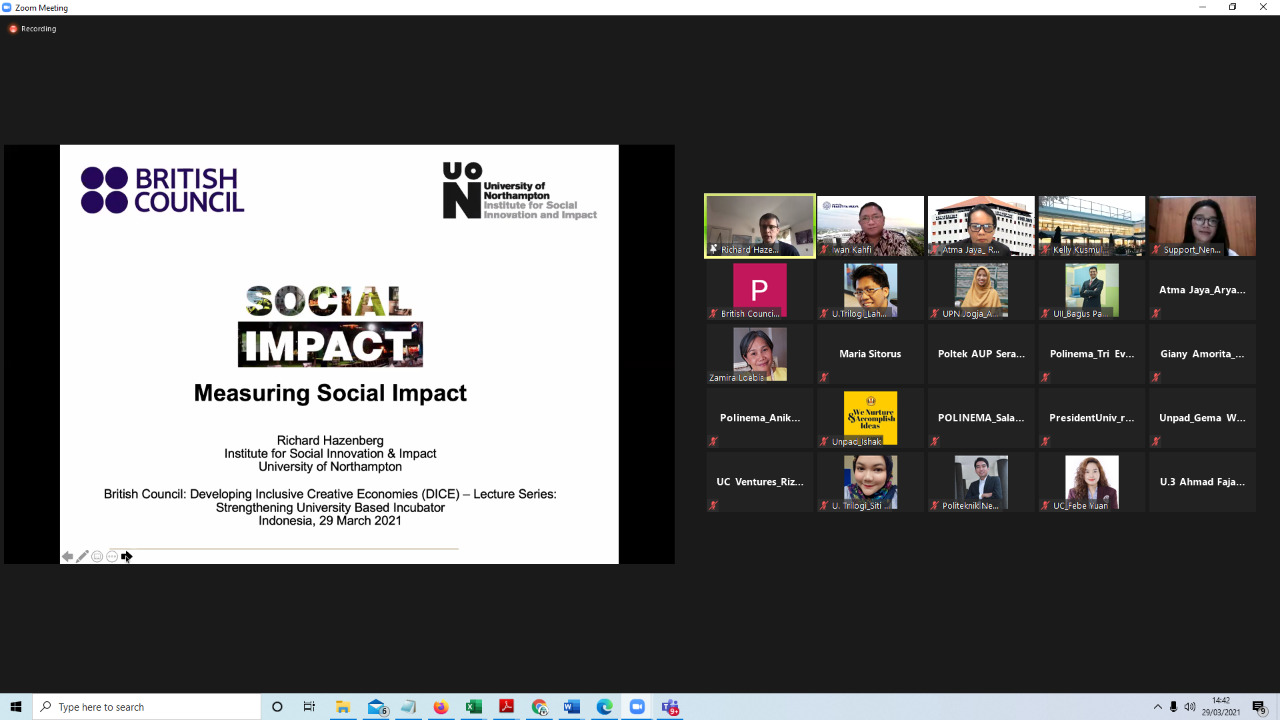Screen dimensions: 1280x720
Task: Click the Recording indicator
Action: pos(32,29)
